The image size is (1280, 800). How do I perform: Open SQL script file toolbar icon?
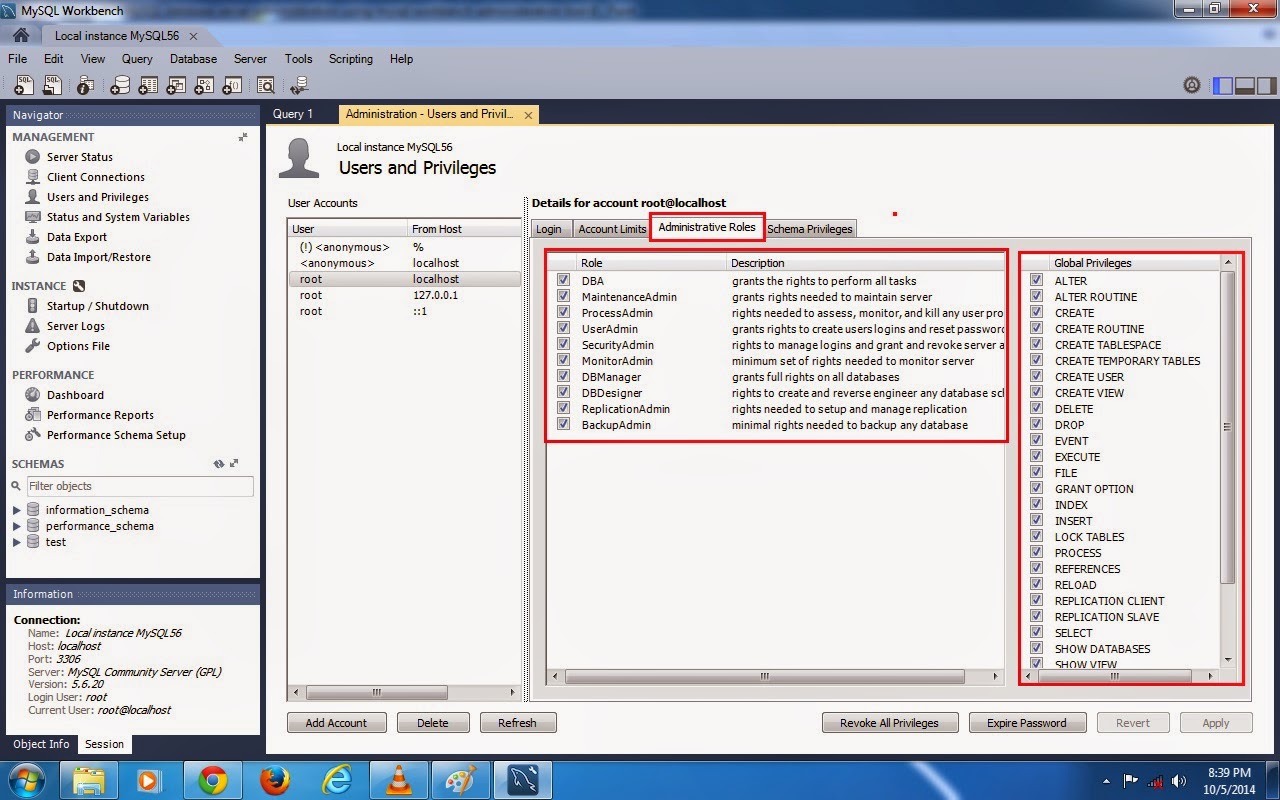[x=52, y=85]
